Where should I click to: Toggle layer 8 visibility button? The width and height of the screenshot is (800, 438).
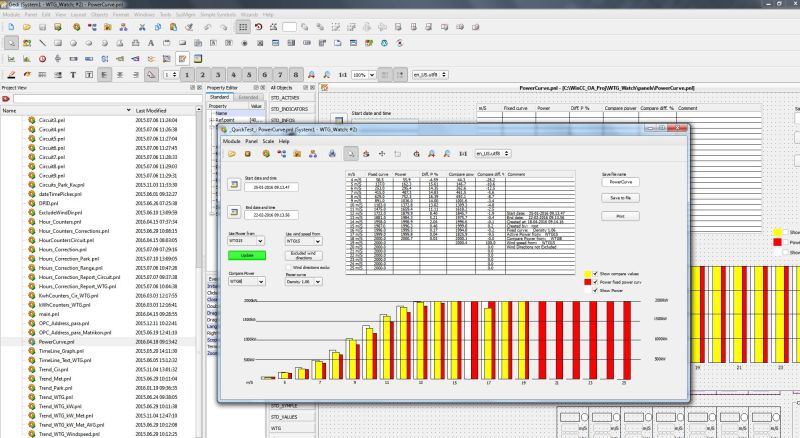pyautogui.click(x=296, y=75)
